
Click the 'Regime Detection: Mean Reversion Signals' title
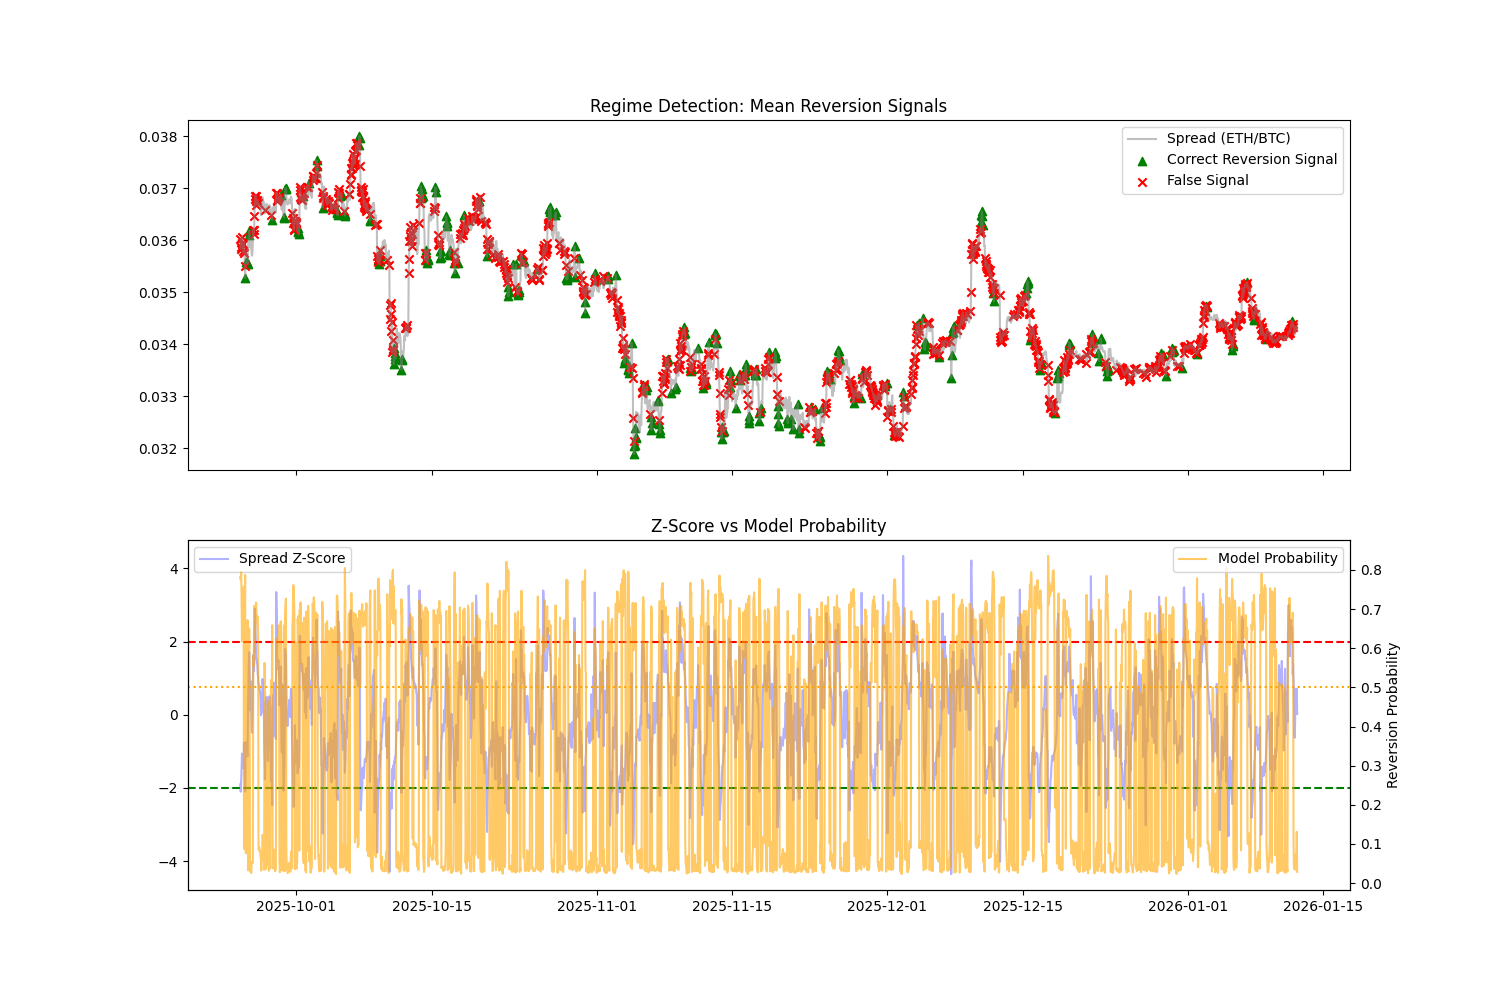tap(768, 106)
